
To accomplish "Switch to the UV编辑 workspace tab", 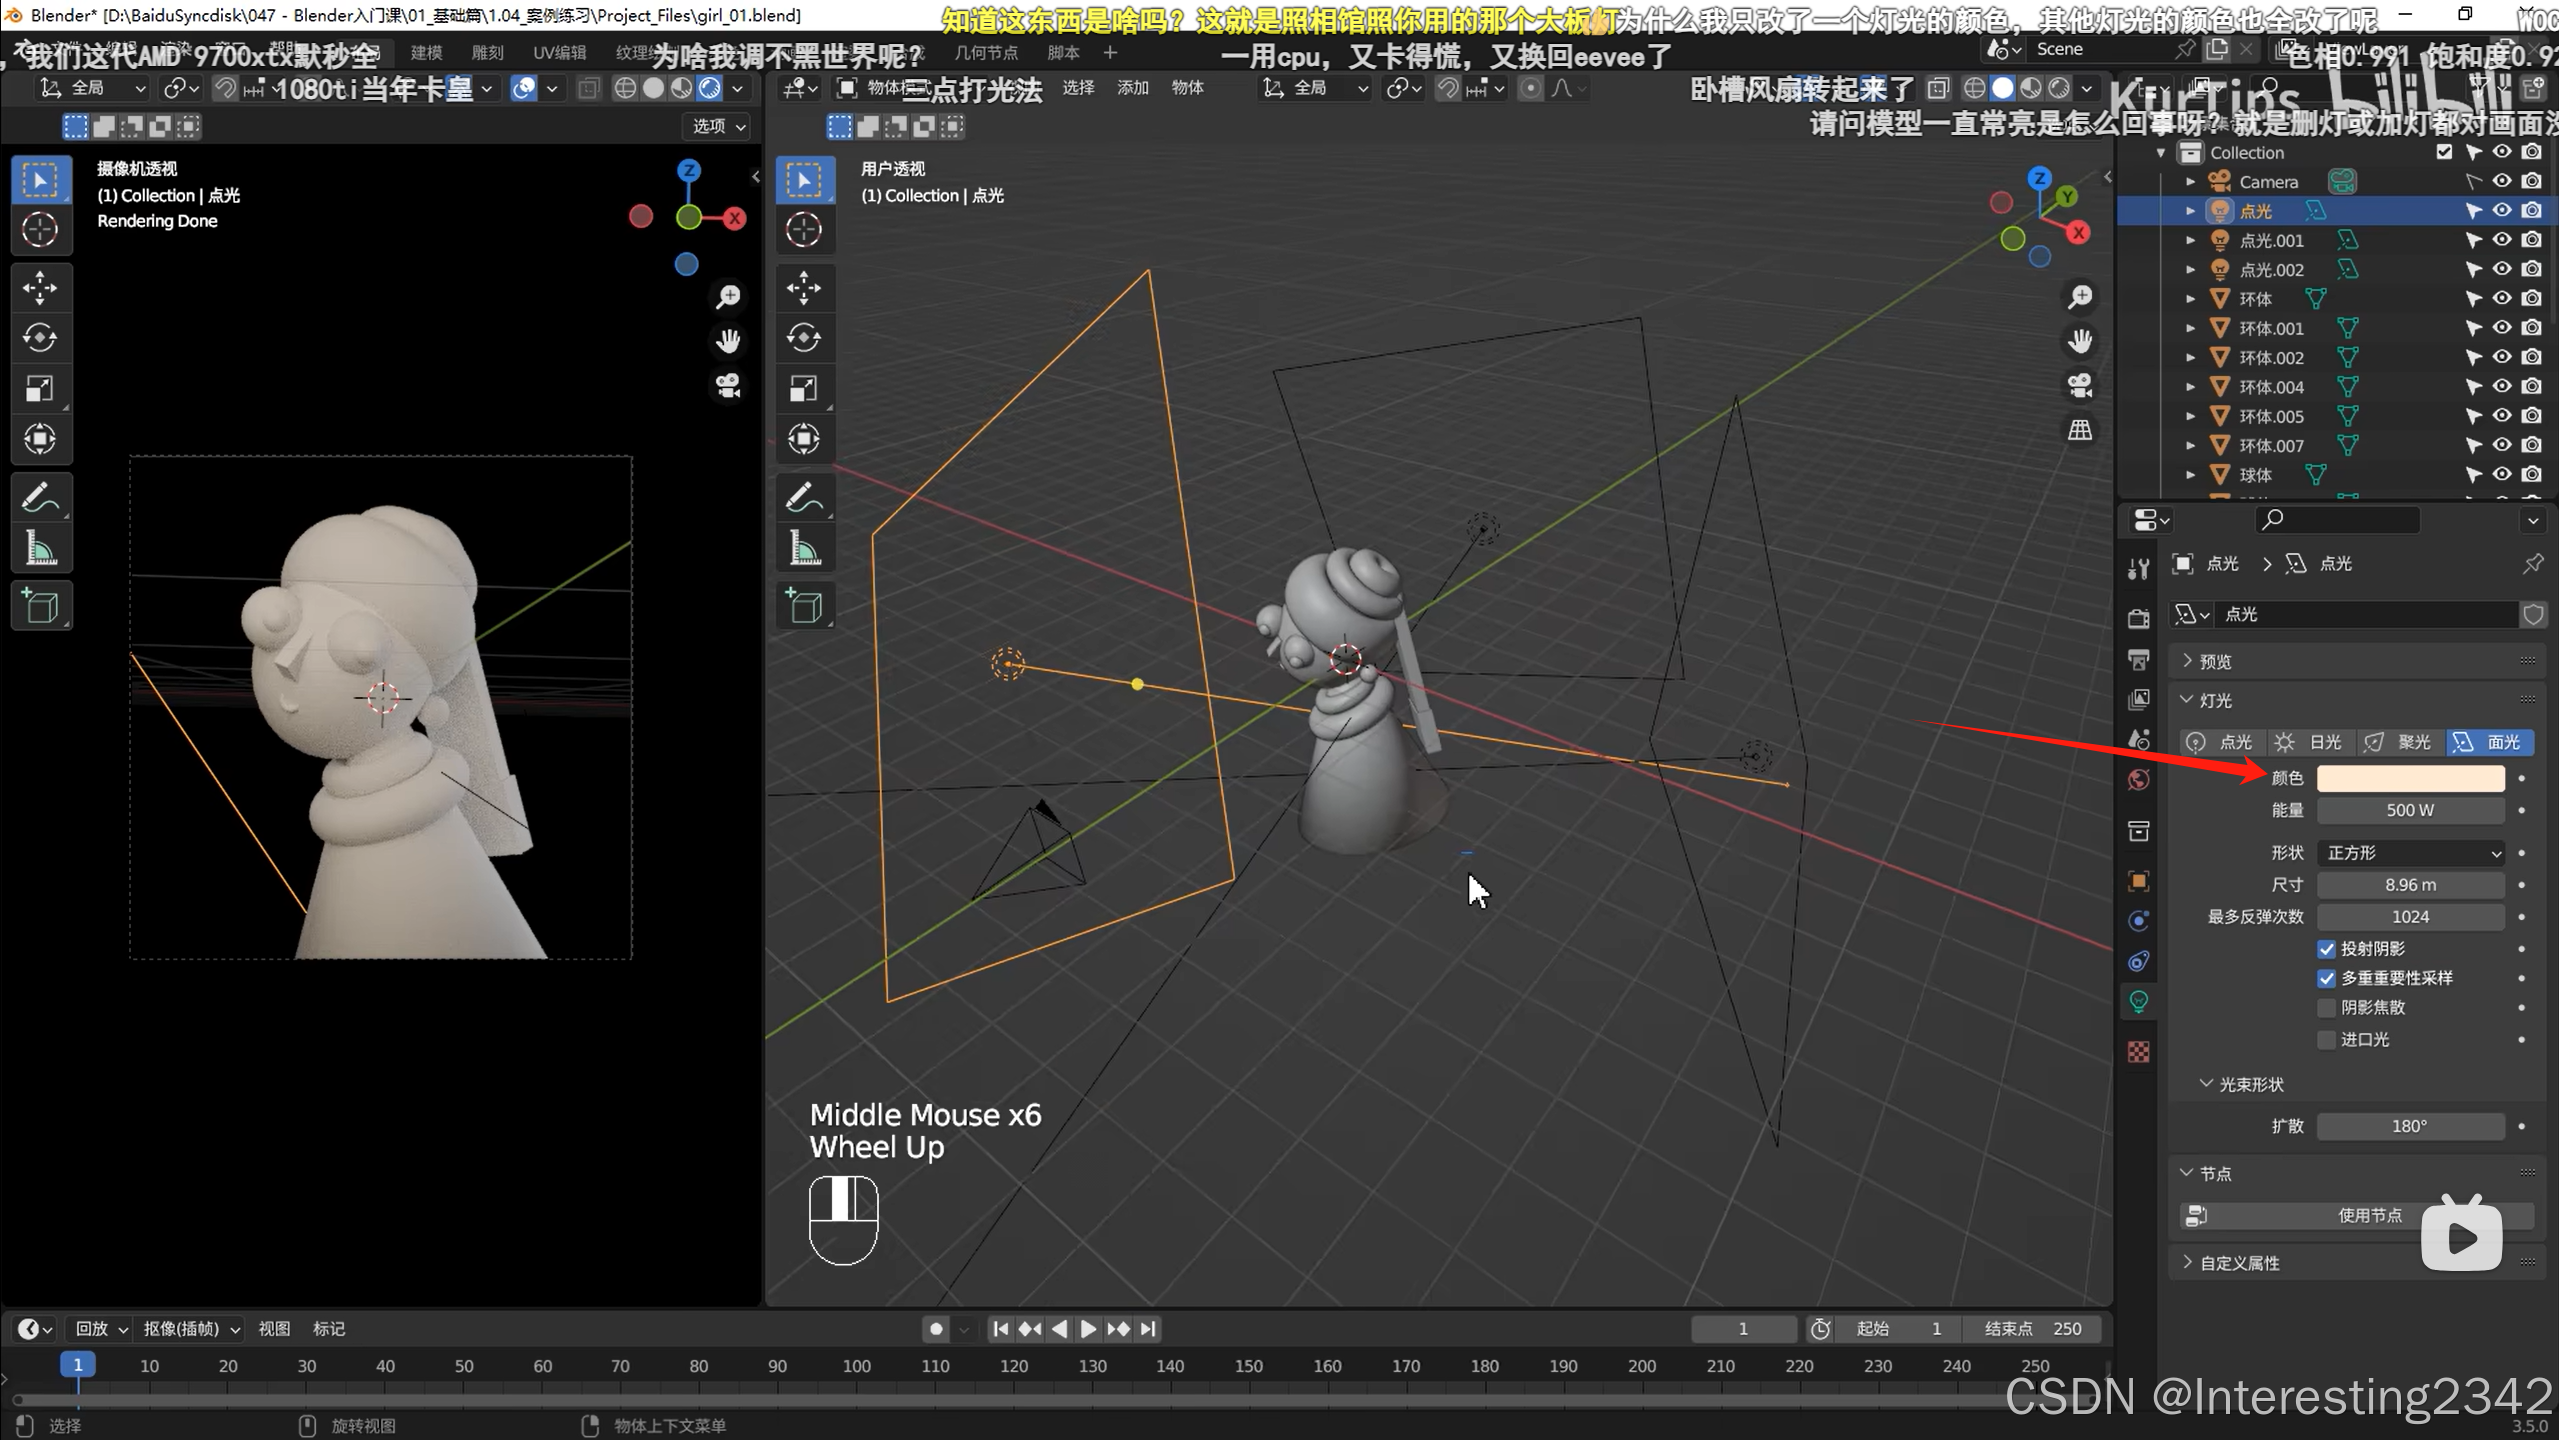I will [x=559, y=53].
